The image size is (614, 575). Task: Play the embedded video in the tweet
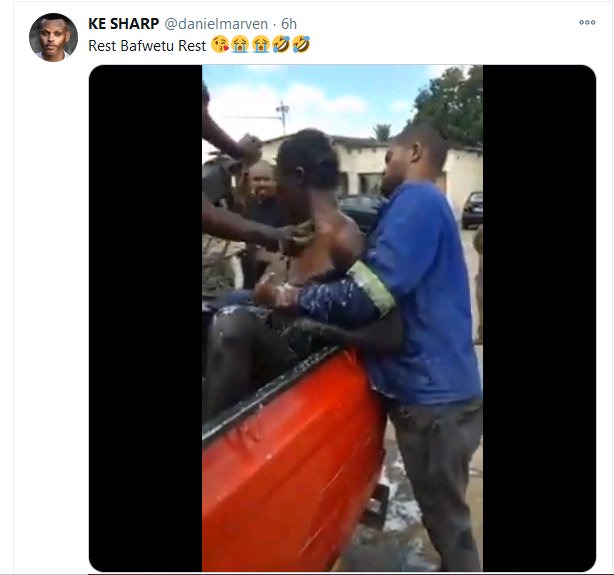coord(342,318)
